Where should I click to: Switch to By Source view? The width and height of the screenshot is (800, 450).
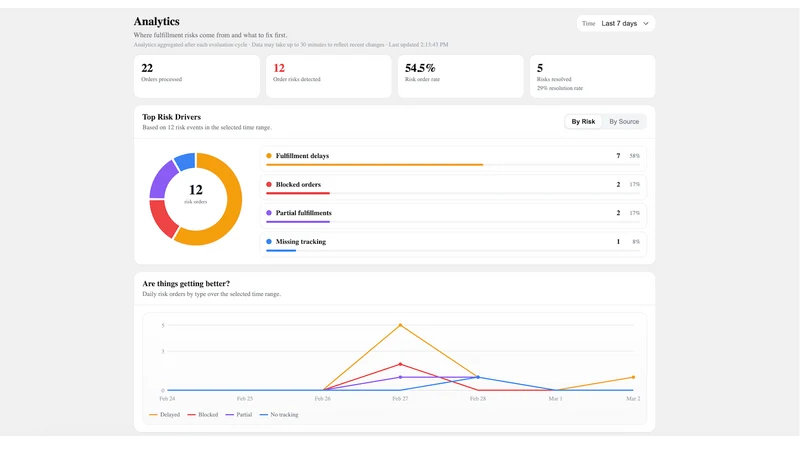(623, 121)
